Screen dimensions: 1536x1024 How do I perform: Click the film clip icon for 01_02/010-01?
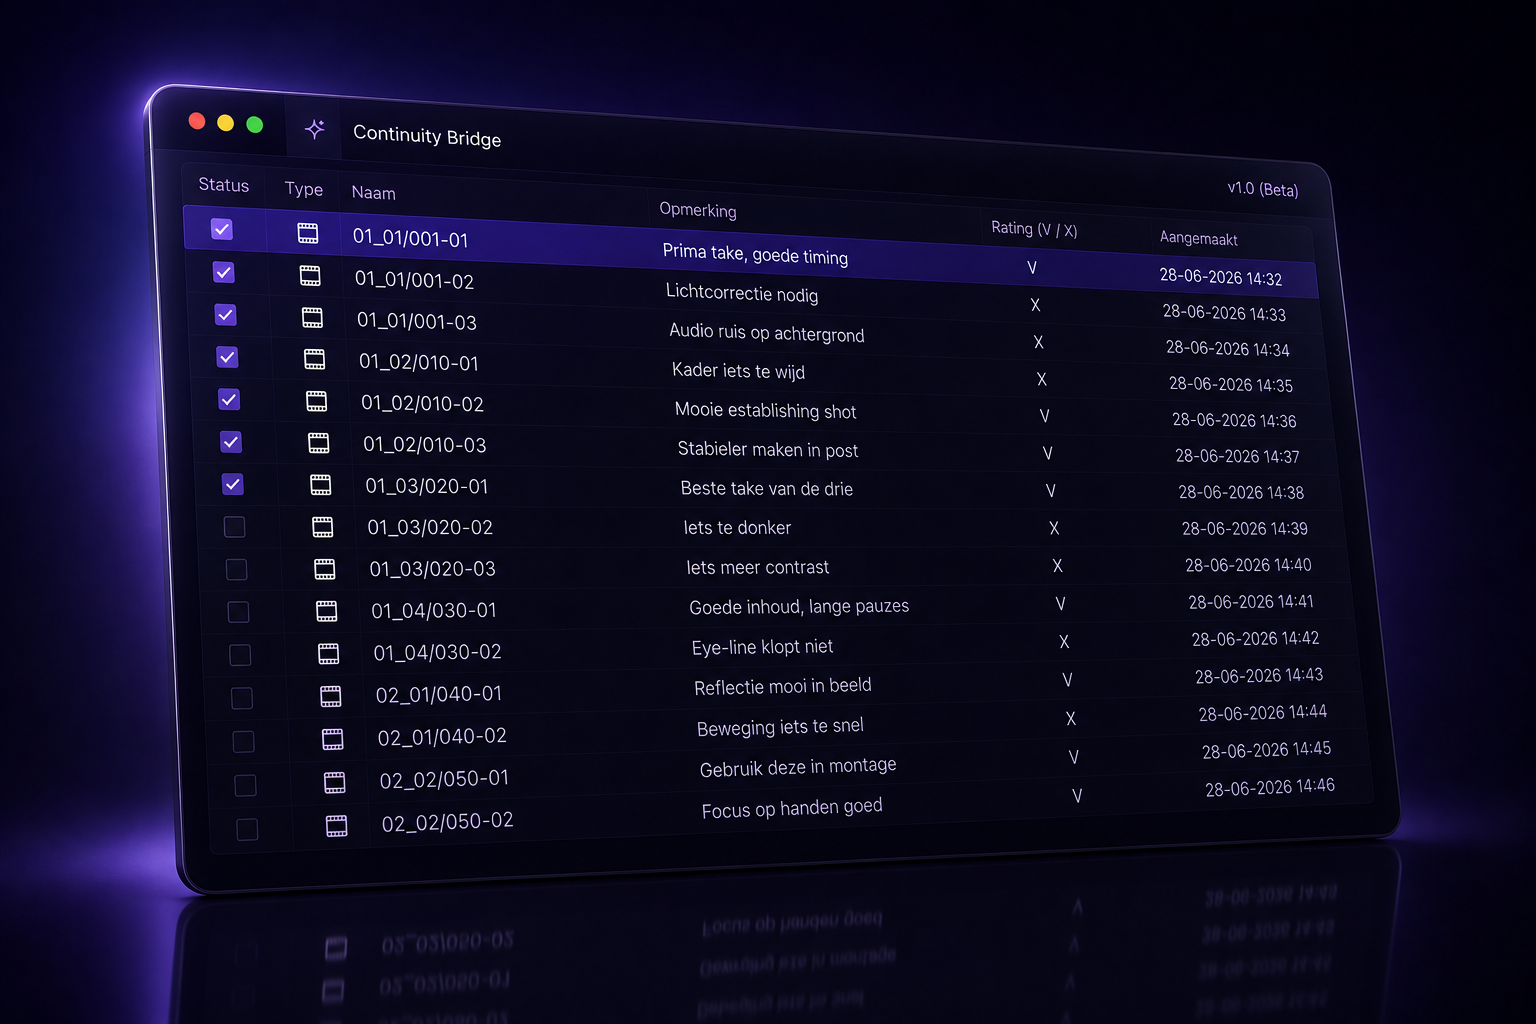tap(314, 359)
